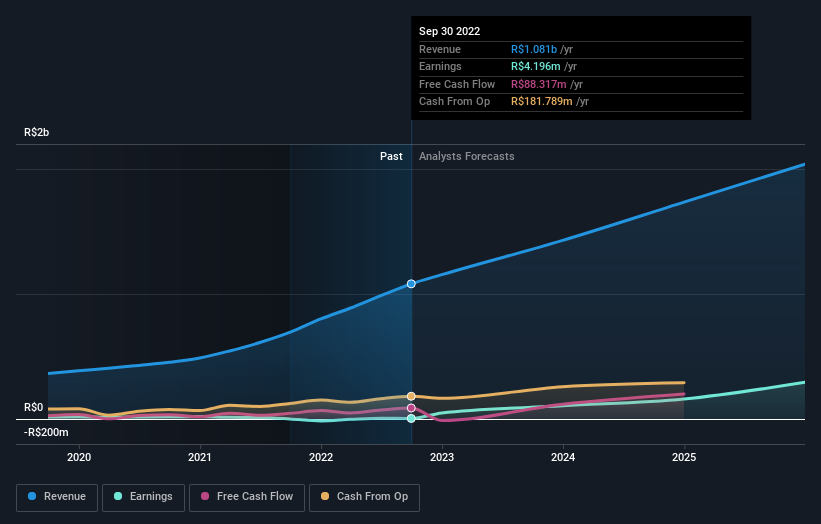Toggle the Cash From Op legend button
Screen dimensions: 821x524
(x=364, y=497)
